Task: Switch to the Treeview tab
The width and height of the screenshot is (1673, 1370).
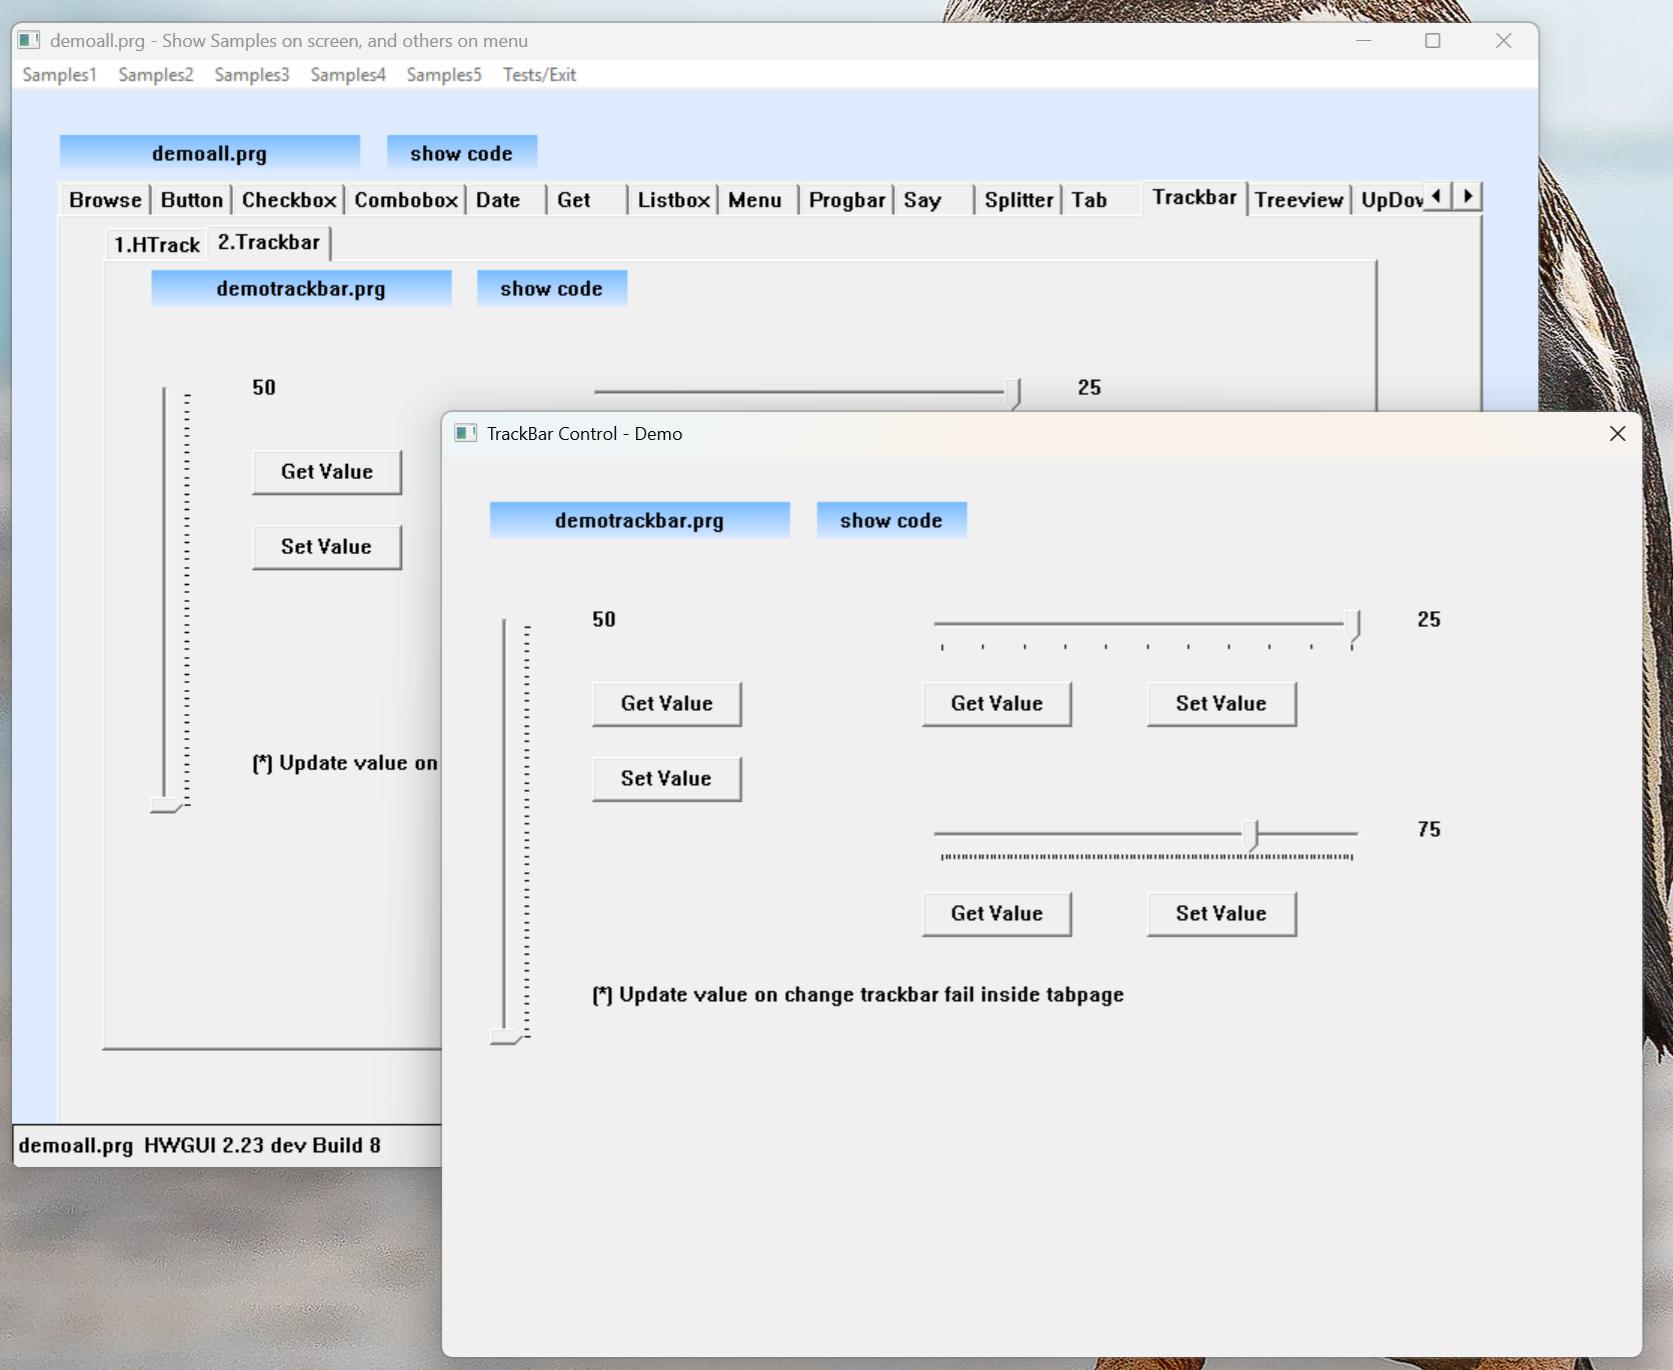Action: pyautogui.click(x=1299, y=200)
